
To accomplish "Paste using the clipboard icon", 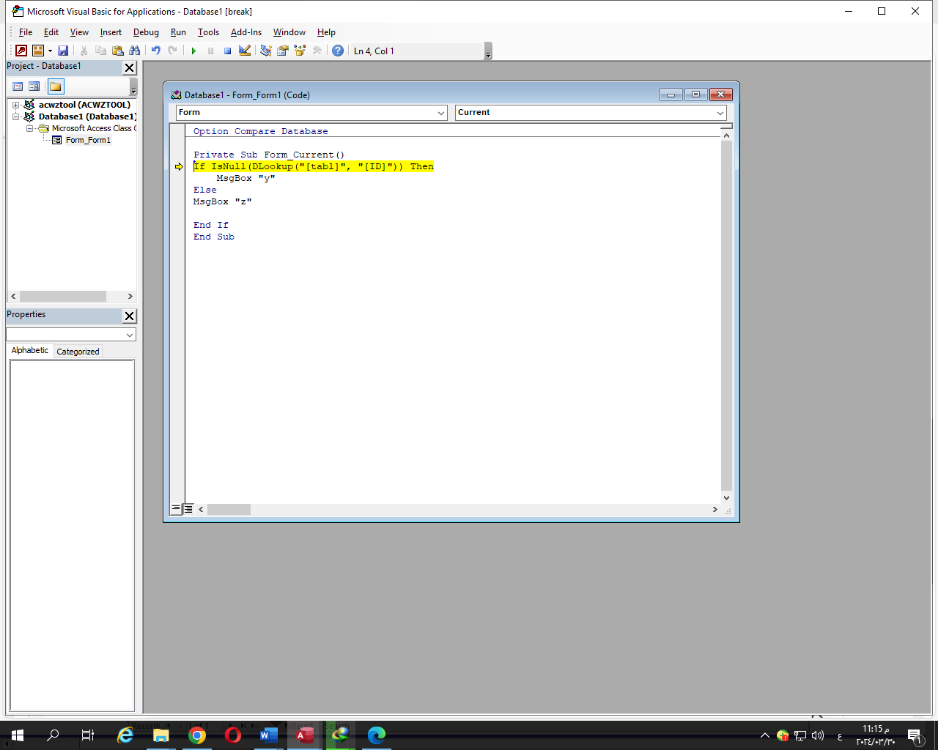I will pyautogui.click(x=118, y=51).
